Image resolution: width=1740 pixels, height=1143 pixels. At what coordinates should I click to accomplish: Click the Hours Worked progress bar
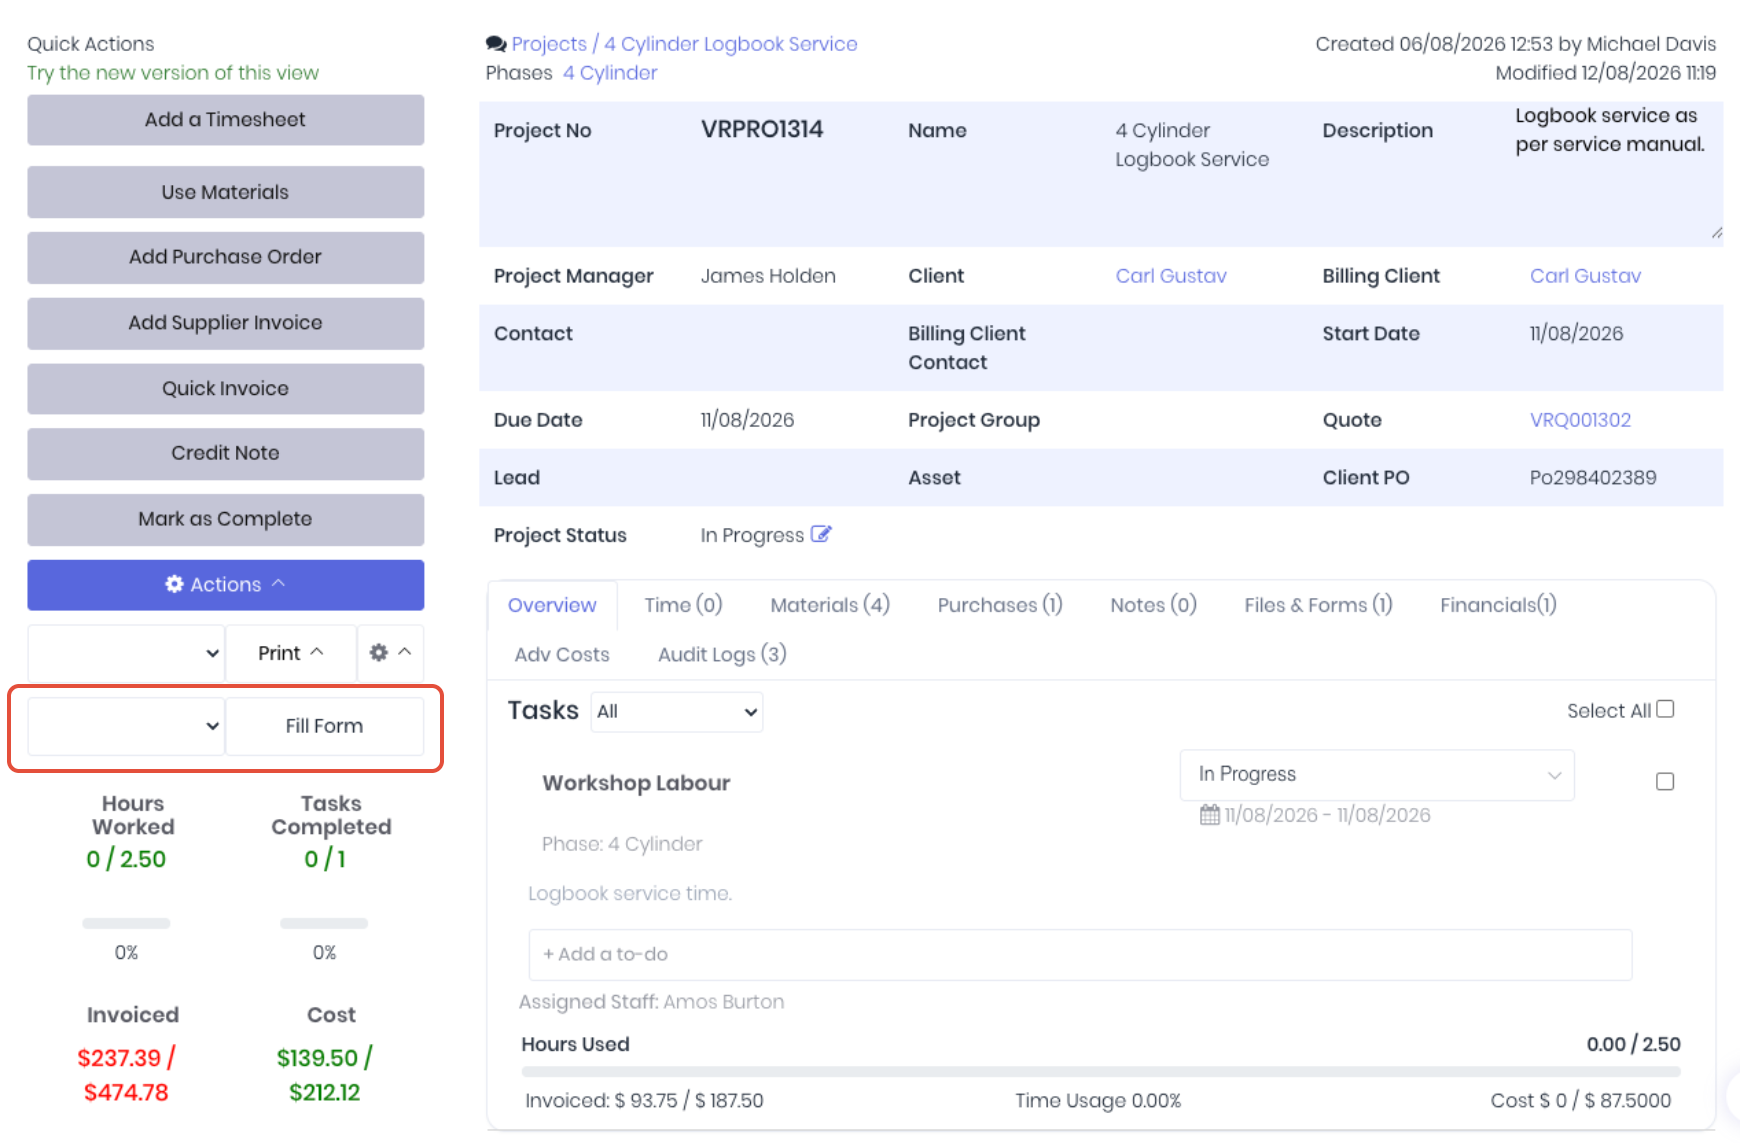click(126, 923)
